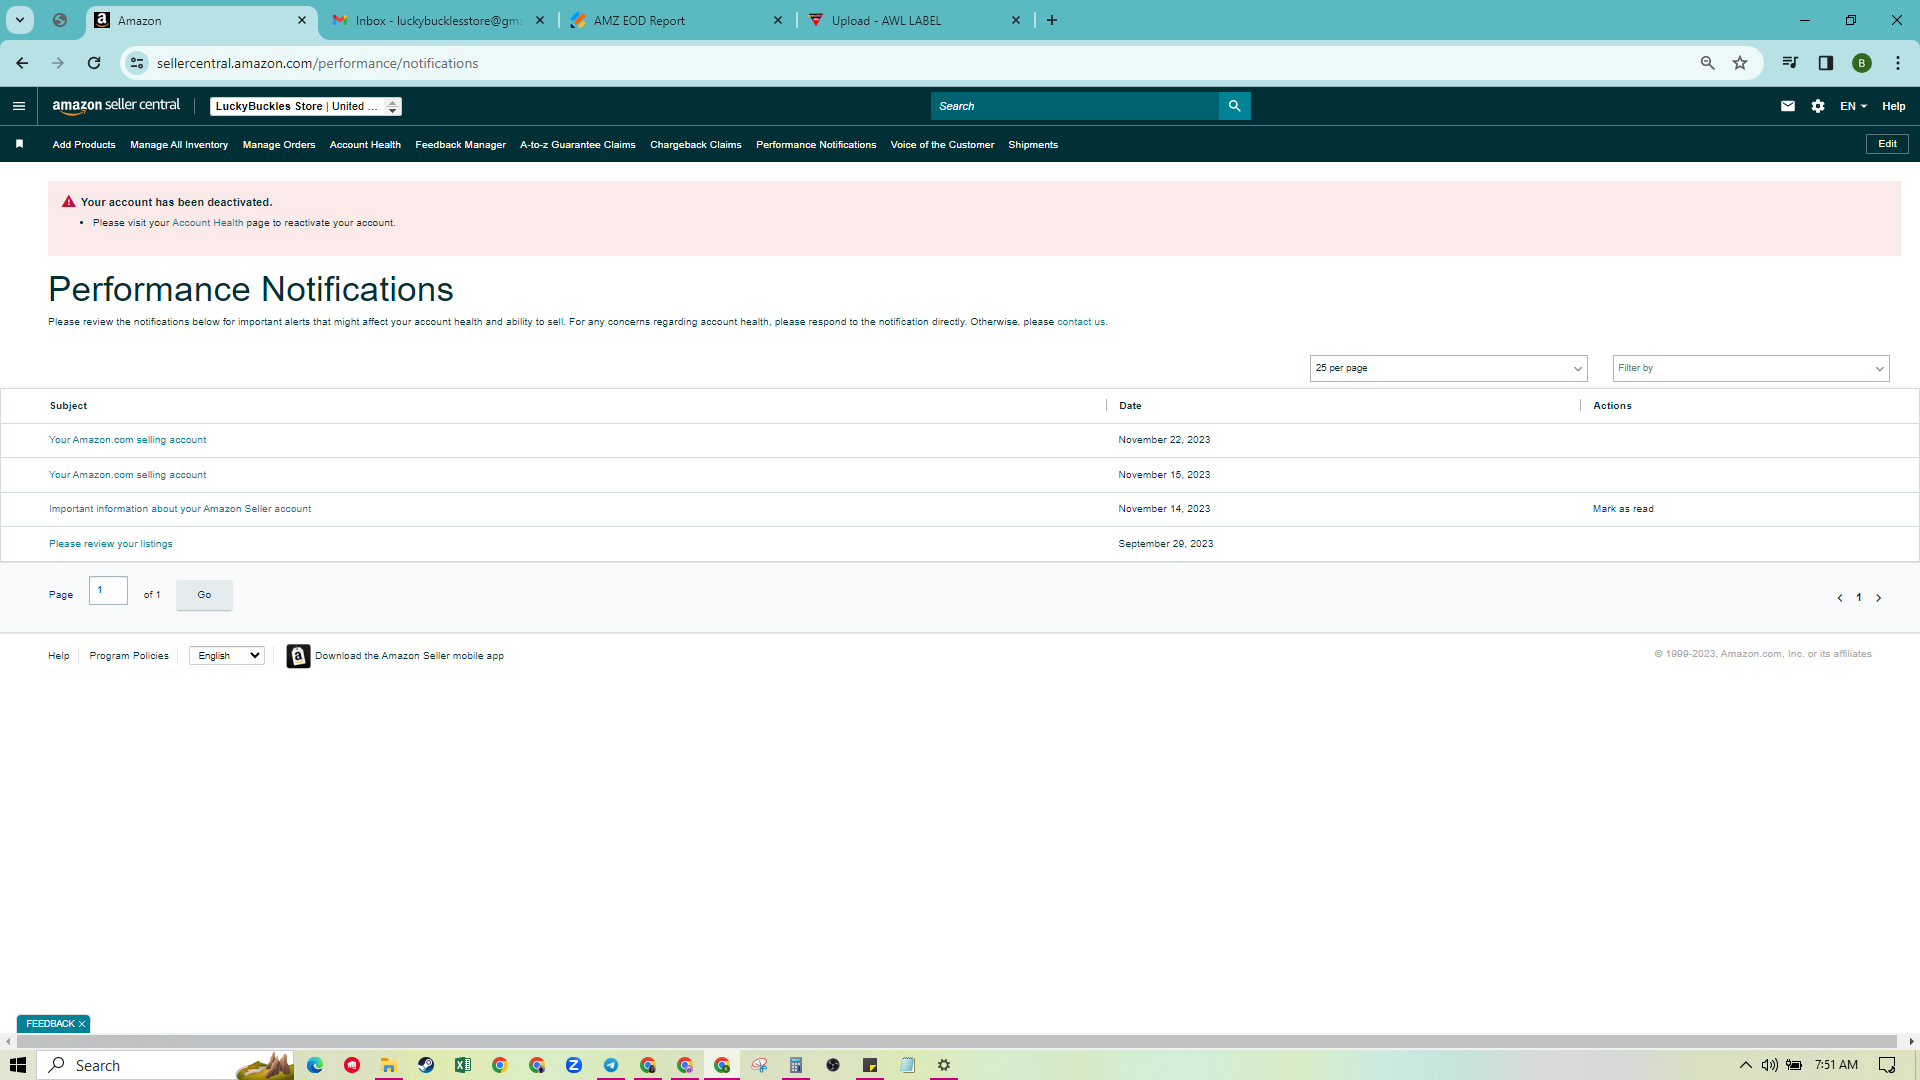View site information icon in the address bar

[x=137, y=63]
